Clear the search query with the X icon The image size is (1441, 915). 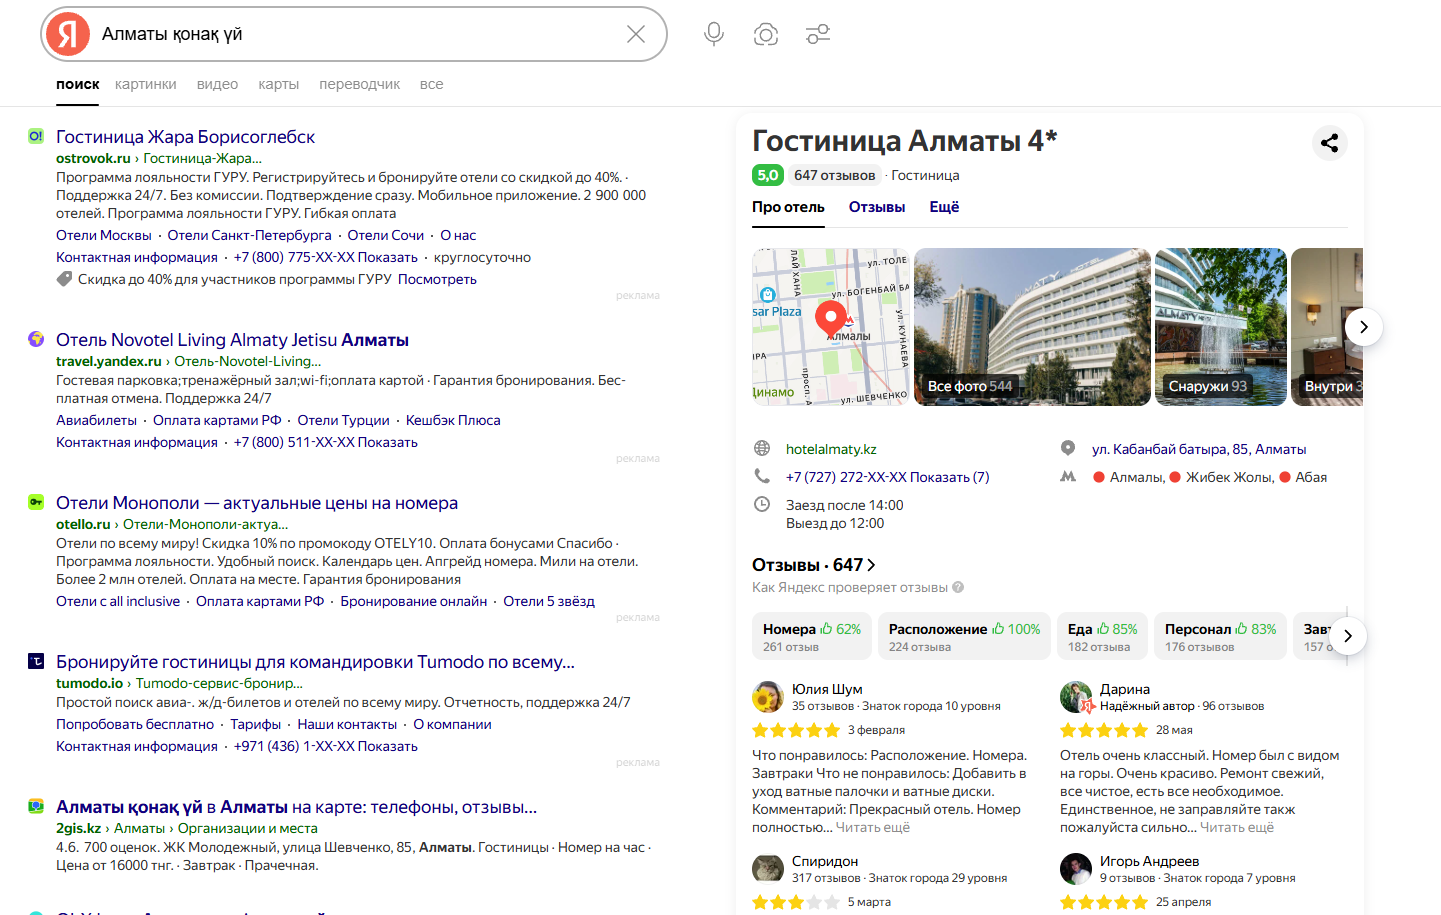pos(636,34)
